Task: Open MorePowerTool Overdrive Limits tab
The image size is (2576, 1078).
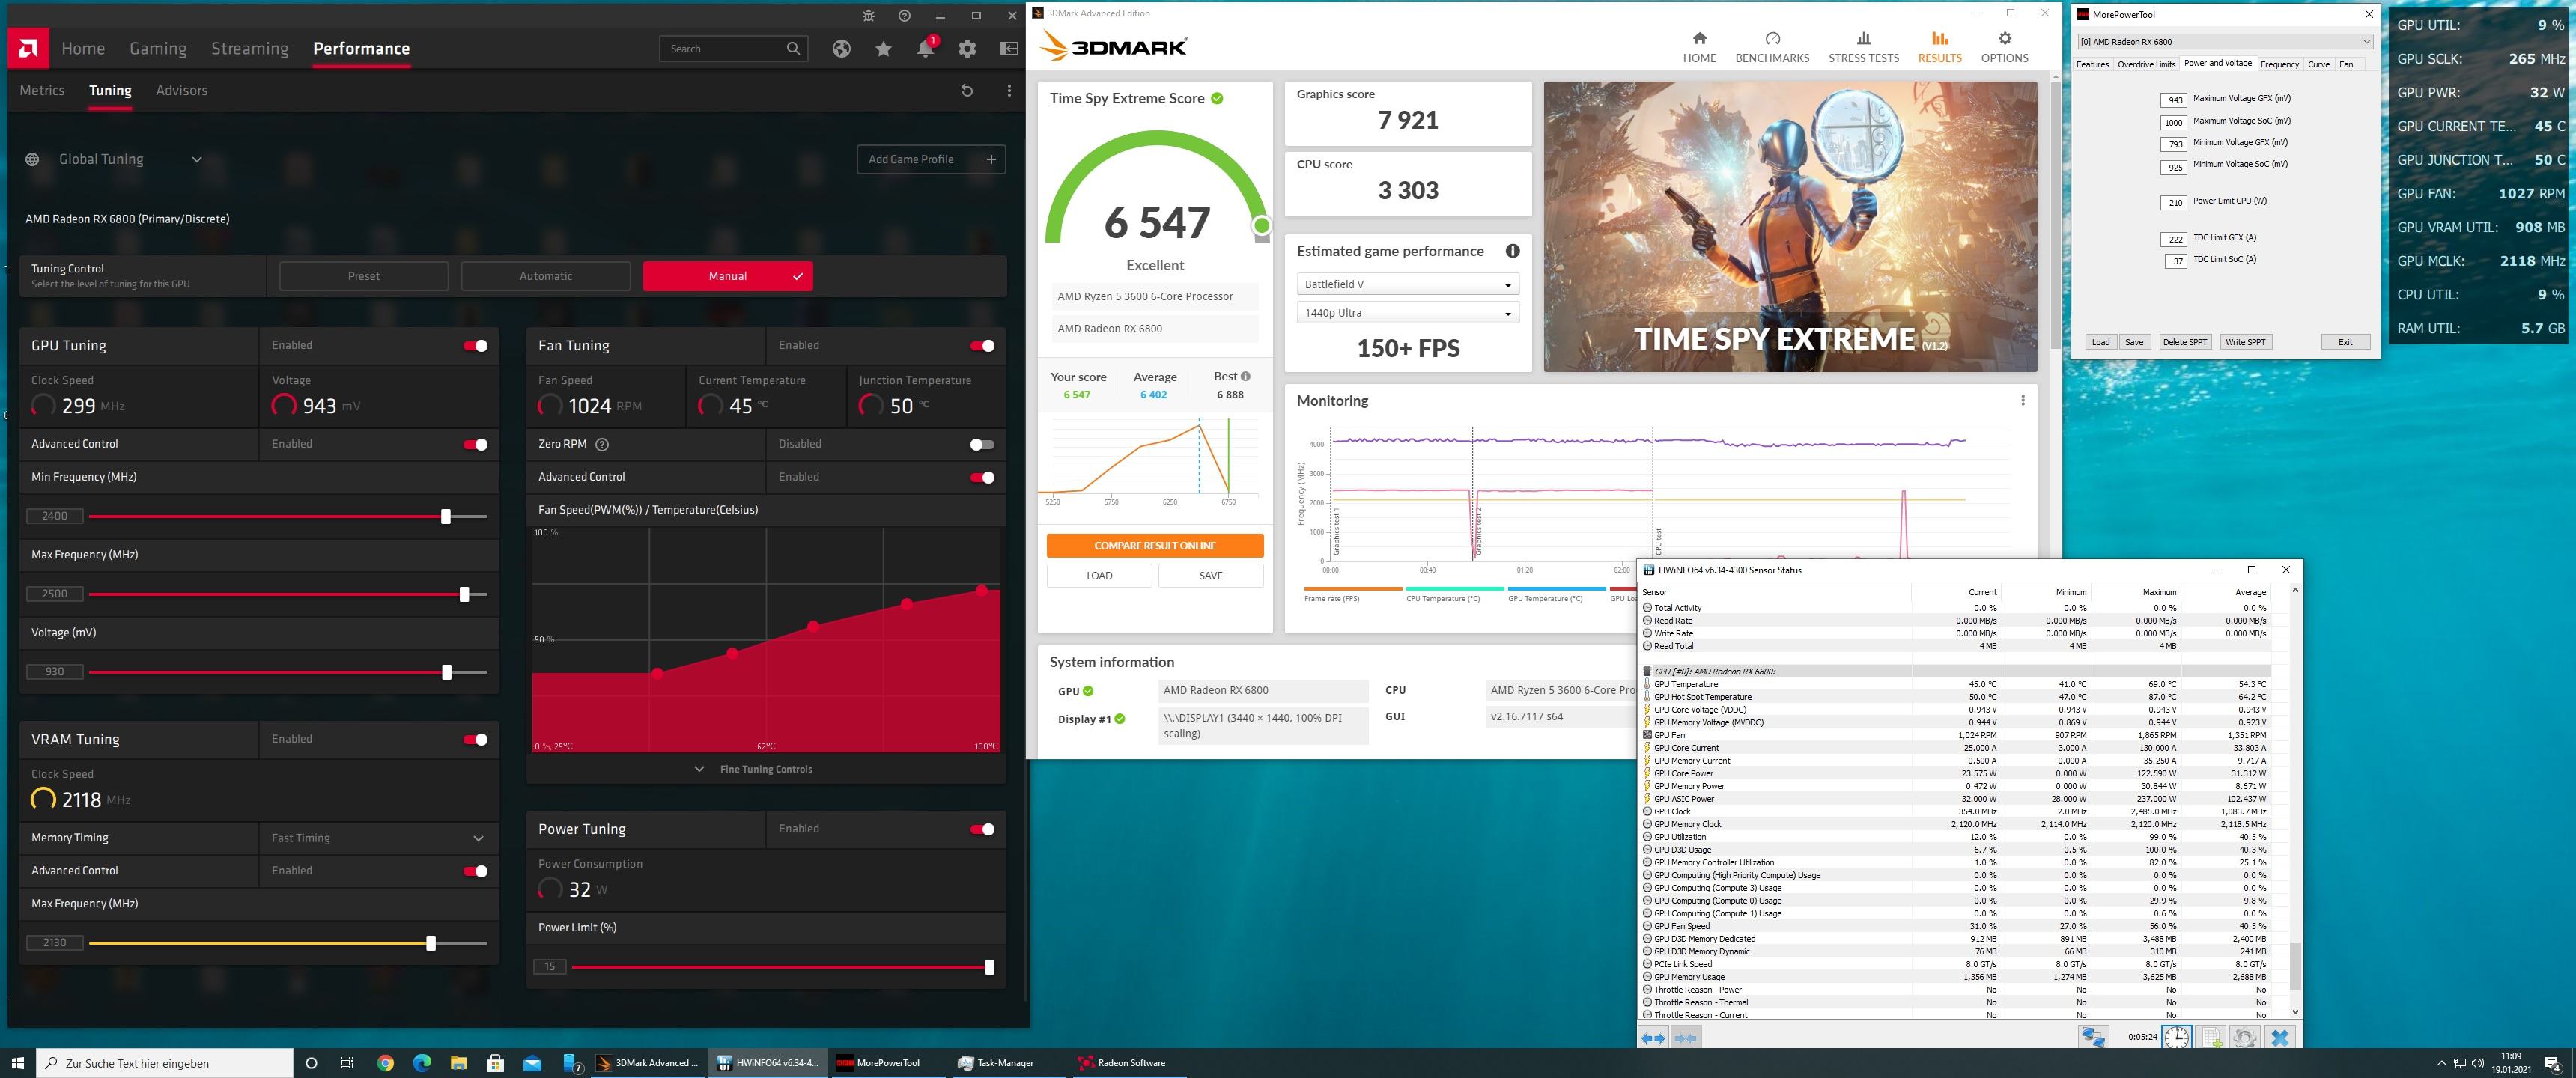Action: tap(2146, 64)
